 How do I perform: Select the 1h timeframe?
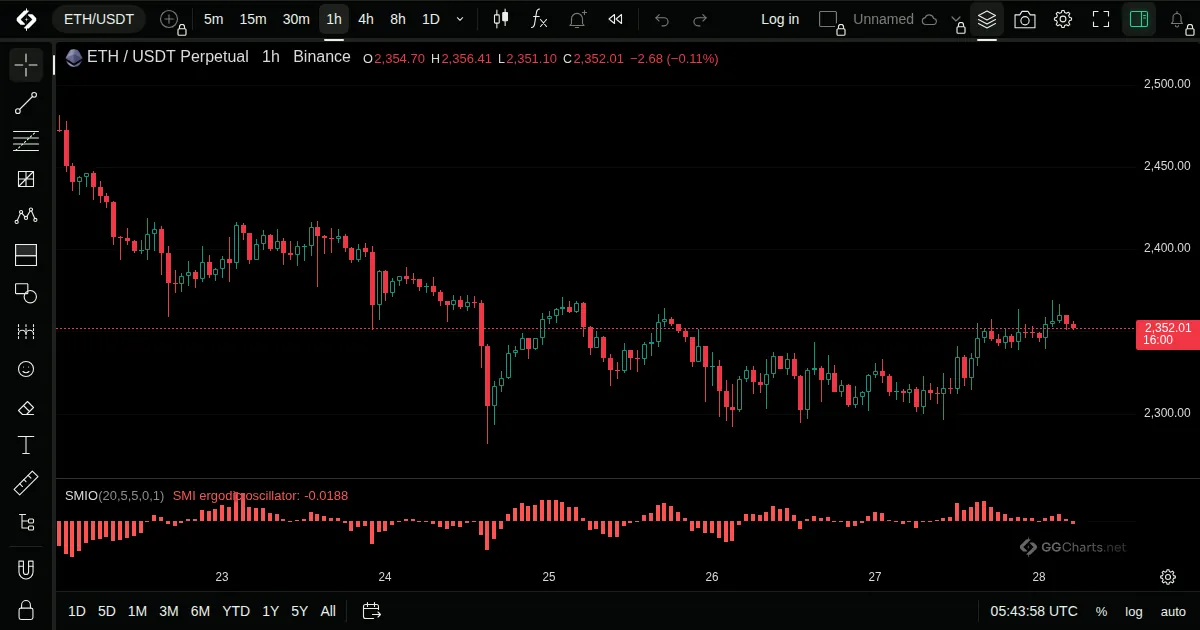[x=334, y=19]
